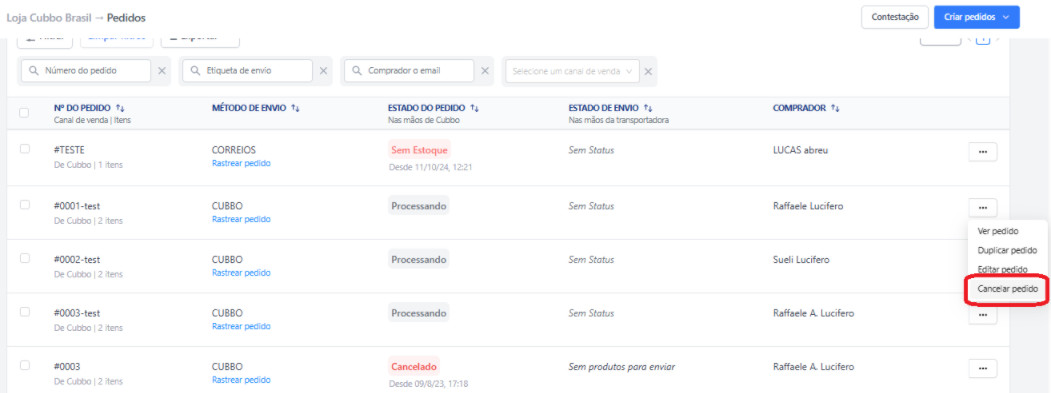Toggle the select-all checkbox in the table header

point(25,113)
